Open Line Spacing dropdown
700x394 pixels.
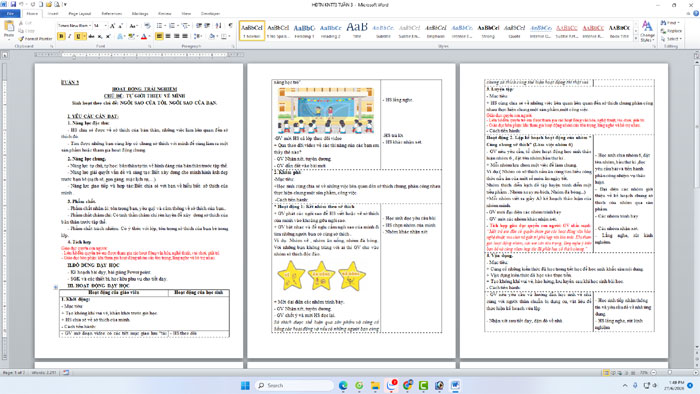(x=198, y=36)
